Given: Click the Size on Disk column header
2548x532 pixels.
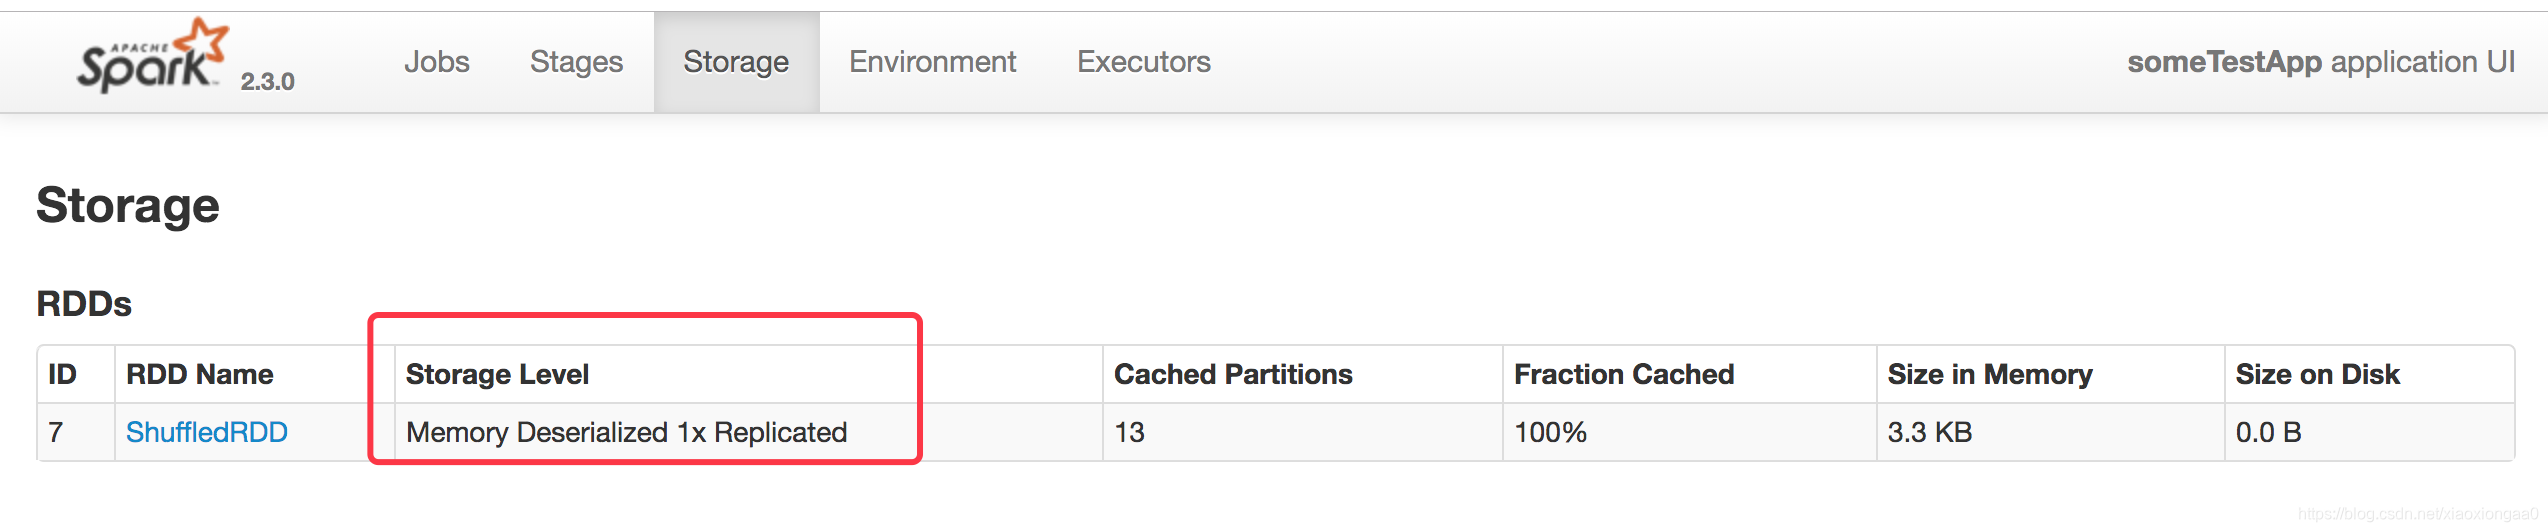Looking at the screenshot, I should (x=2317, y=374).
